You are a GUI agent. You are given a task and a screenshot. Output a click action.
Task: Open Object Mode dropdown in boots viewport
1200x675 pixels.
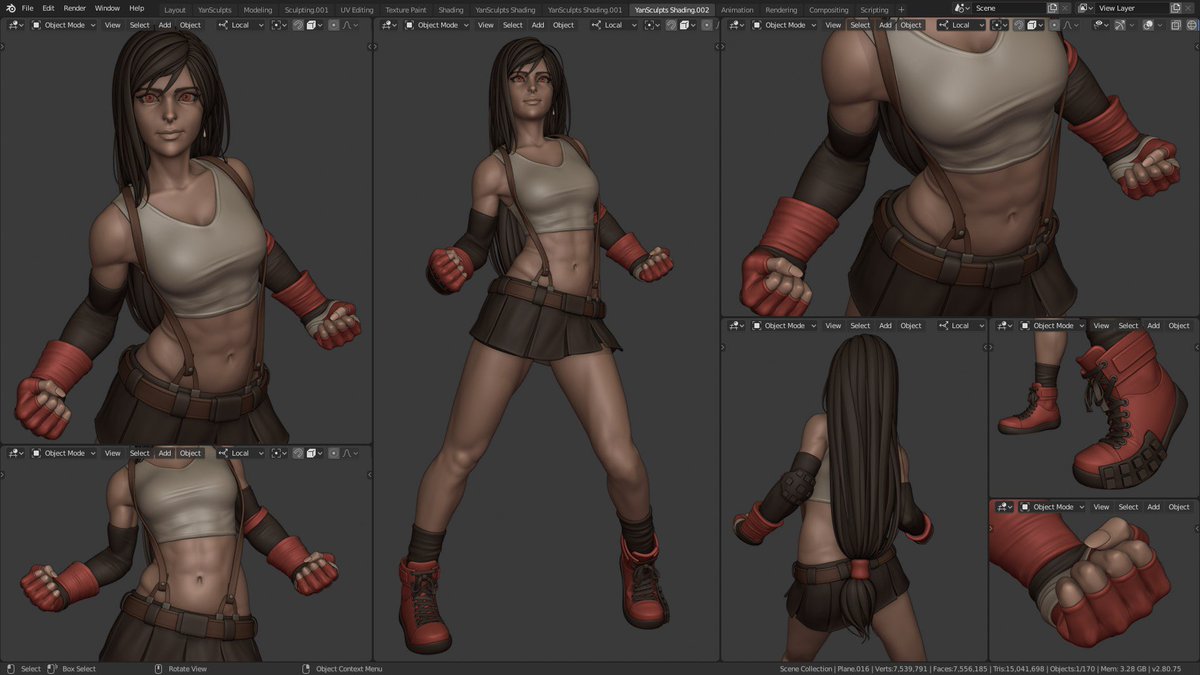[x=1052, y=325]
